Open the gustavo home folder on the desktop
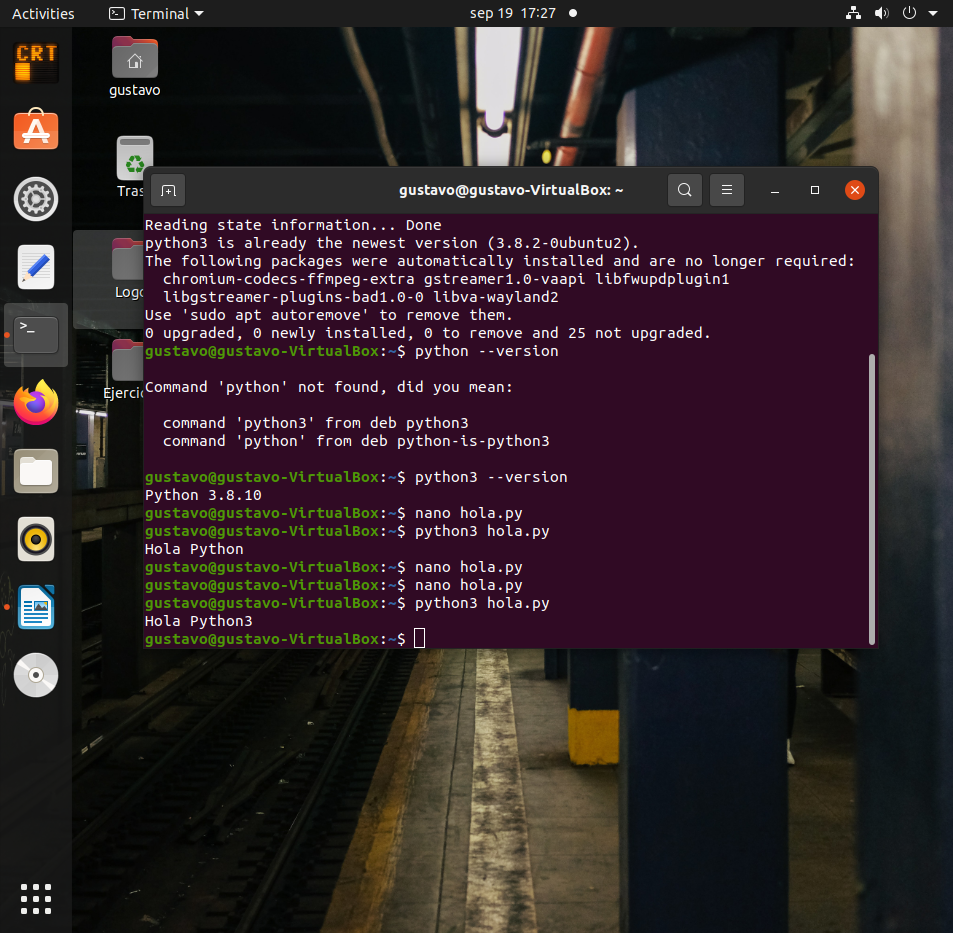This screenshot has width=953, height=933. click(x=134, y=57)
